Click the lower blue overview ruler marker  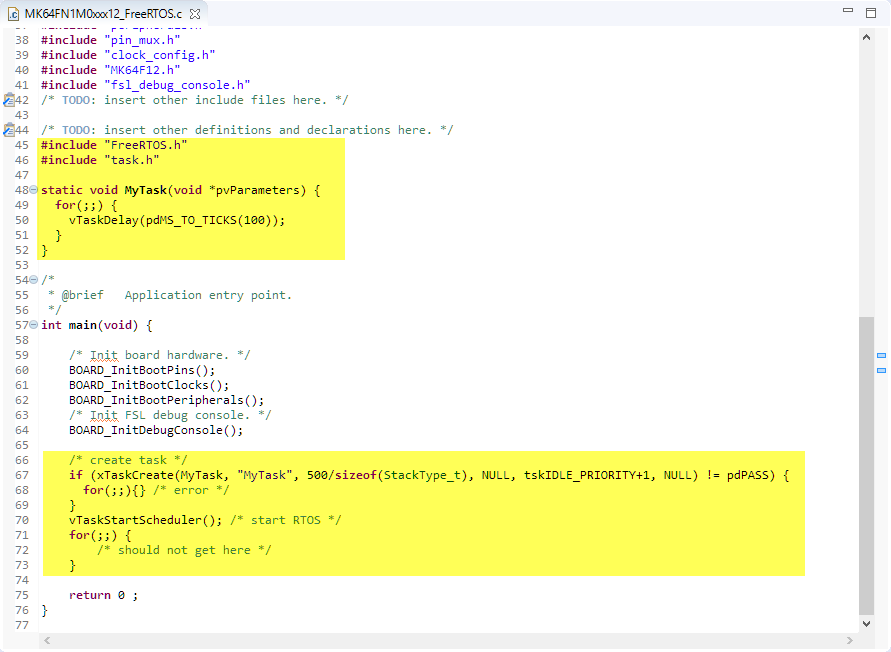(x=881, y=371)
